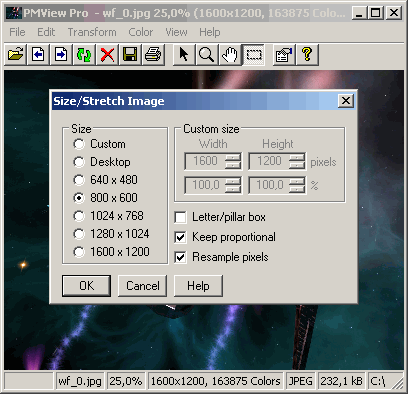Image resolution: width=408 pixels, height=394 pixels.
Task: Click the wf_0.jpg status bar entry
Action: coord(80,381)
